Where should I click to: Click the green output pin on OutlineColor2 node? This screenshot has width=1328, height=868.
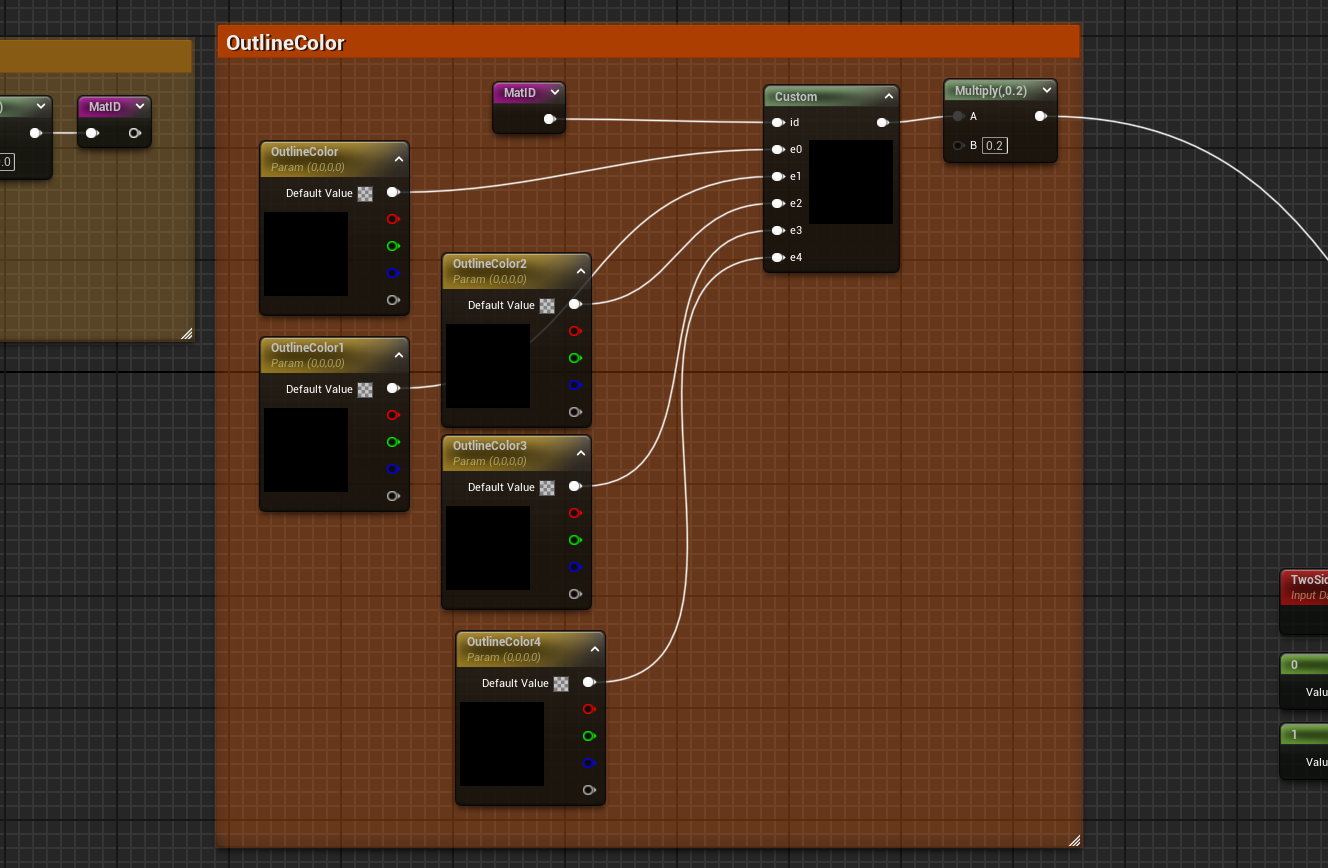[x=574, y=358]
